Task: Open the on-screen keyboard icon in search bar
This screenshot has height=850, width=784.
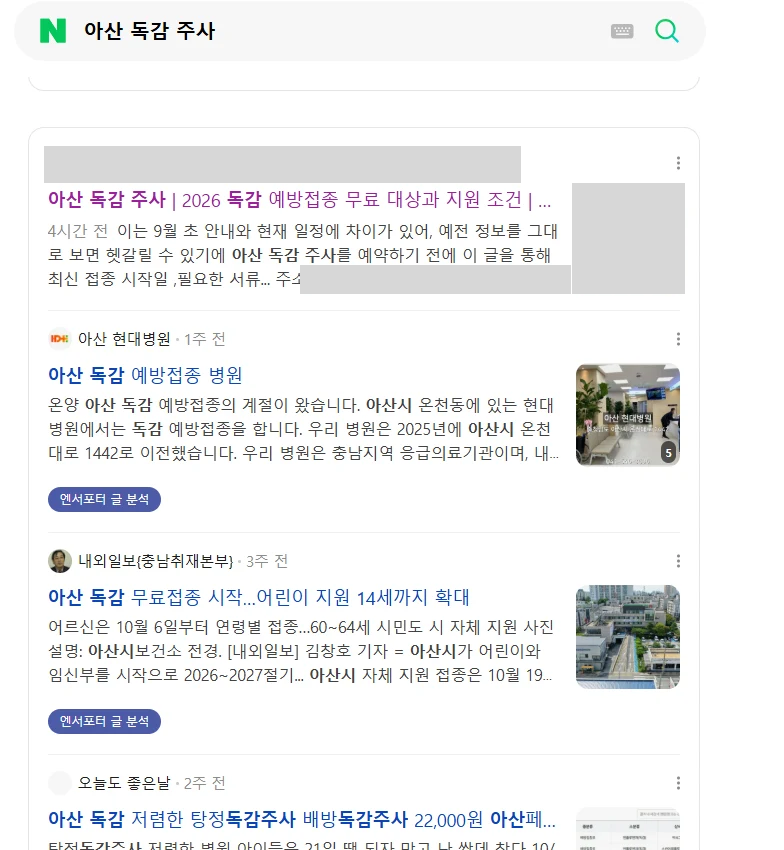Action: click(x=622, y=31)
